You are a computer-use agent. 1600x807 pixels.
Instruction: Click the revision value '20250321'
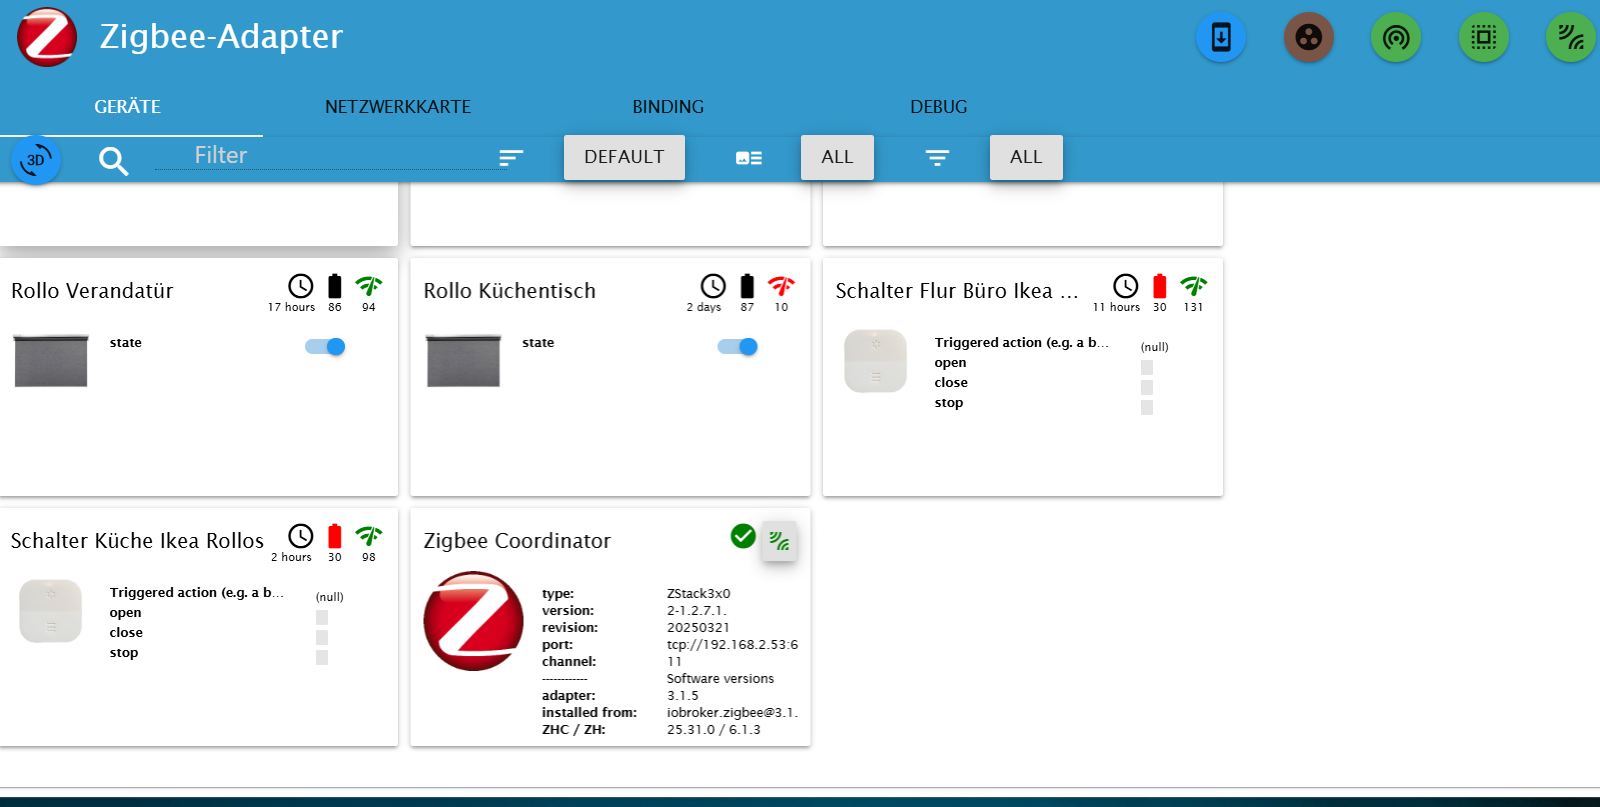click(698, 628)
